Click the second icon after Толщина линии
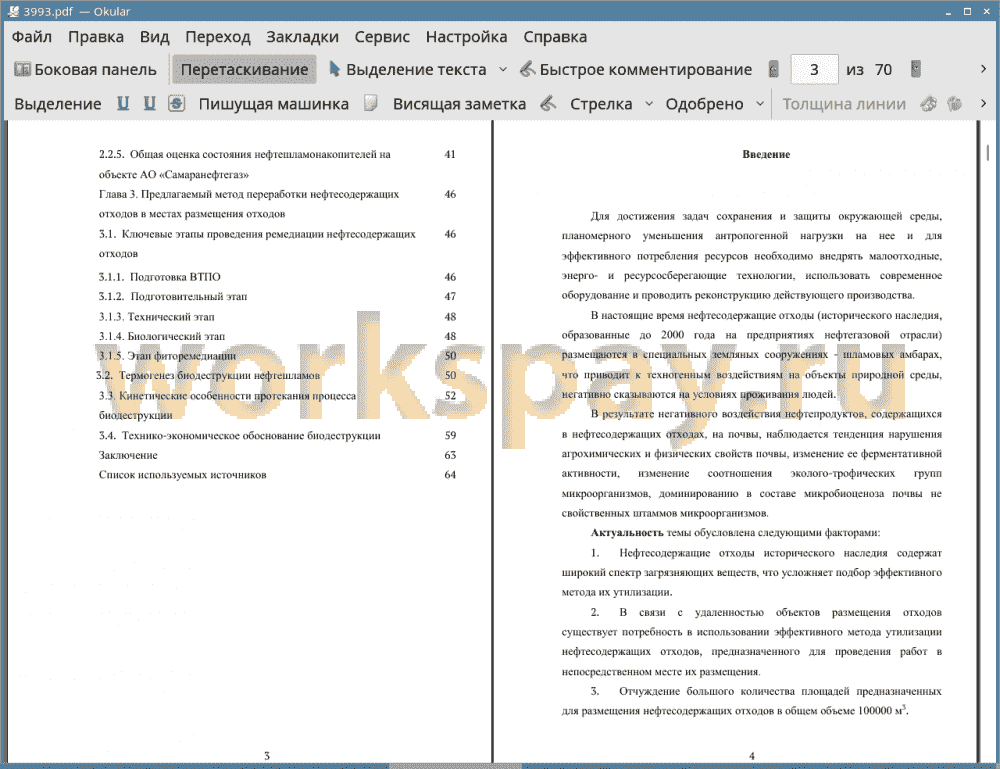Viewport: 1000px width, 769px height. coord(955,103)
